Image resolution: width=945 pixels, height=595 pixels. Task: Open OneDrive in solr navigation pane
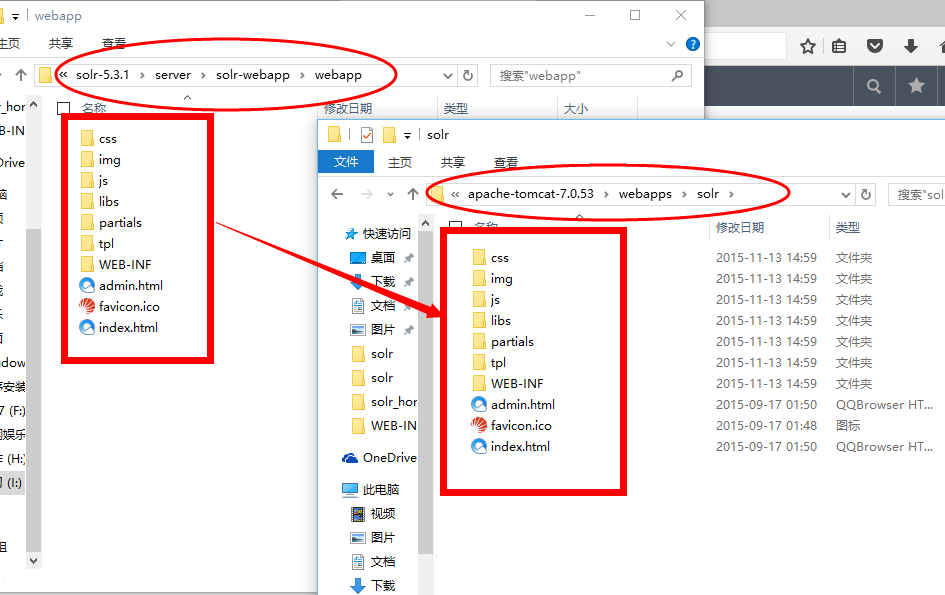(x=379, y=458)
